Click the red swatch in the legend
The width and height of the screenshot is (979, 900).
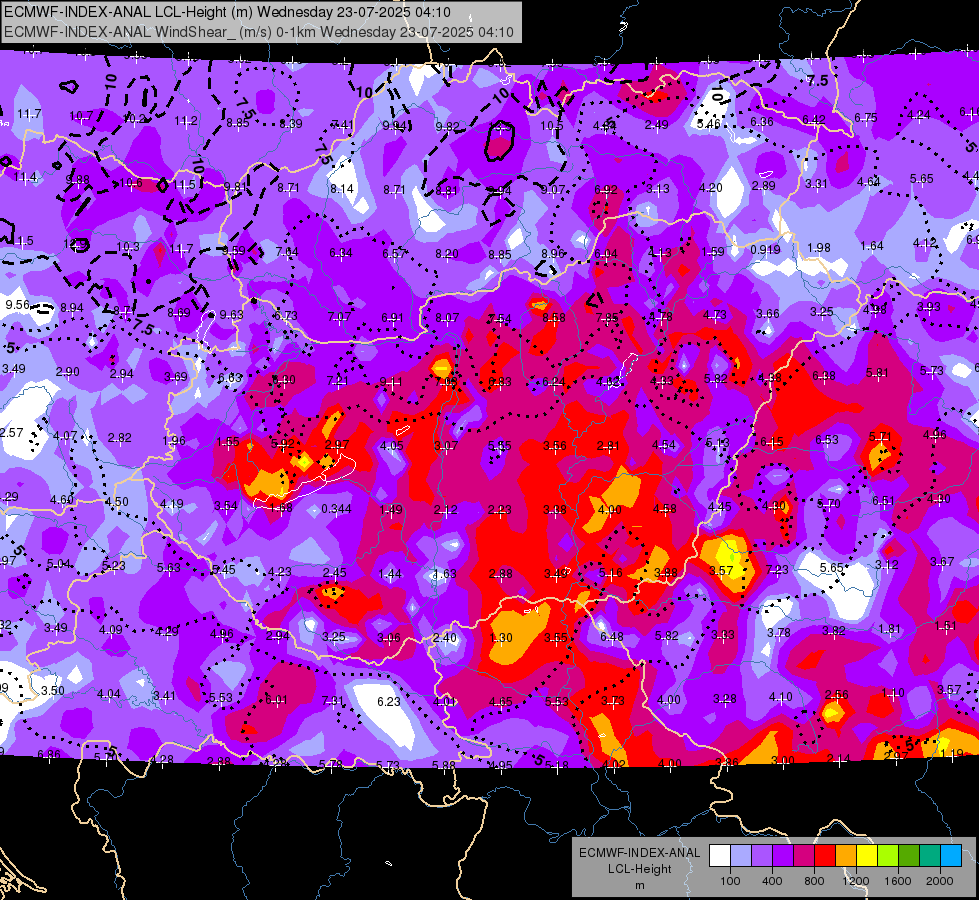tap(825, 856)
